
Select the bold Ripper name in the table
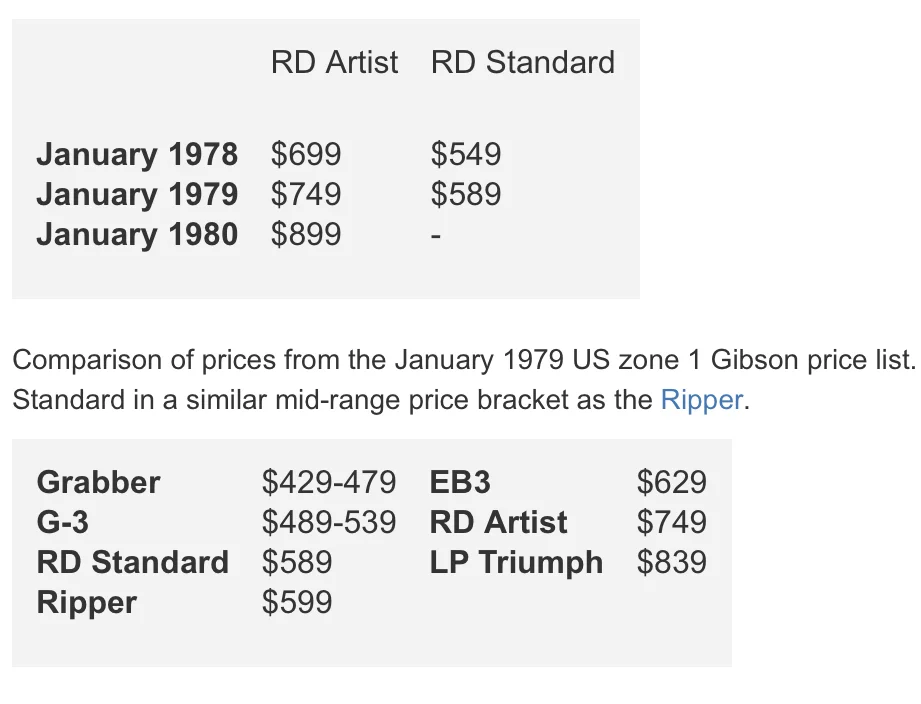86,603
